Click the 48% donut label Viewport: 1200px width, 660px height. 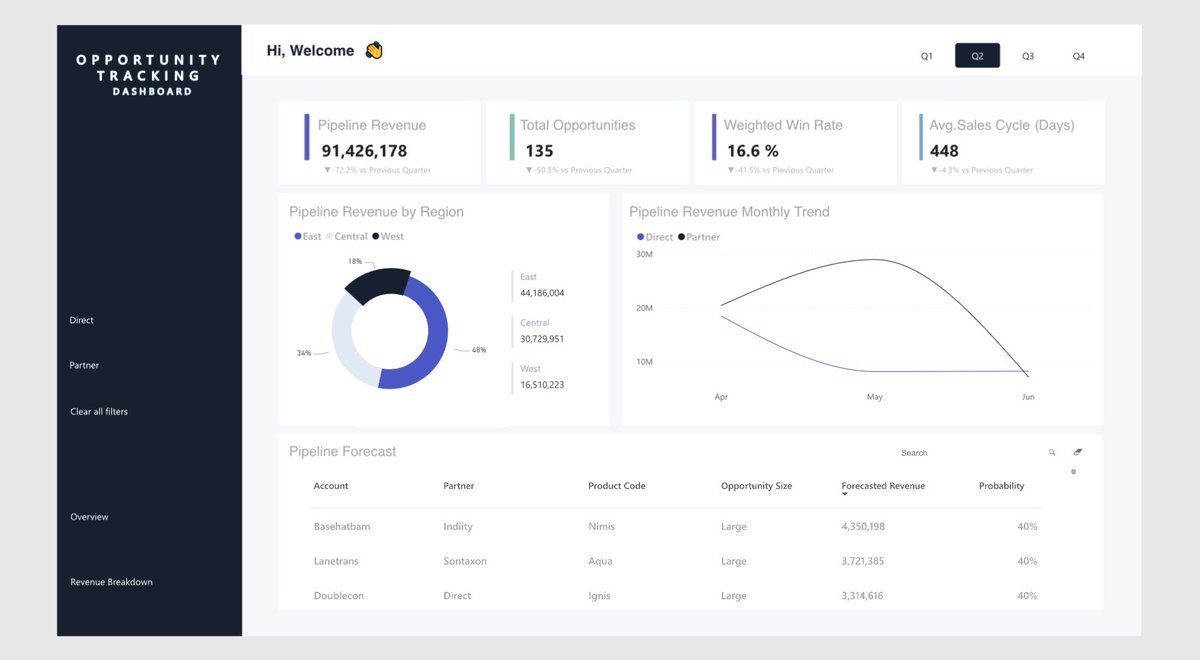[479, 351]
